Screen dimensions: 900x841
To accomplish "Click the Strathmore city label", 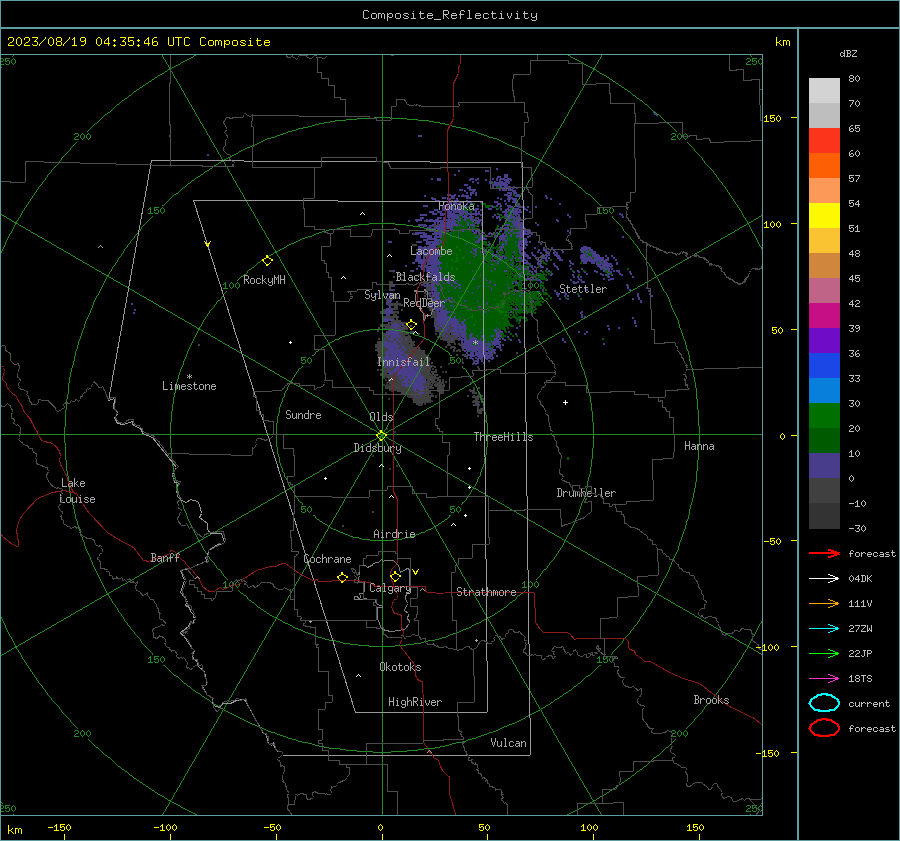I will [x=486, y=592].
